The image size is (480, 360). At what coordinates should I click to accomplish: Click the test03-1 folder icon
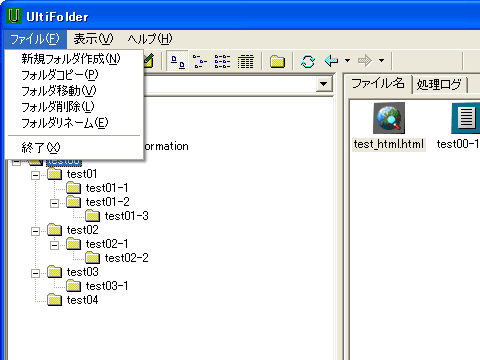point(73,286)
